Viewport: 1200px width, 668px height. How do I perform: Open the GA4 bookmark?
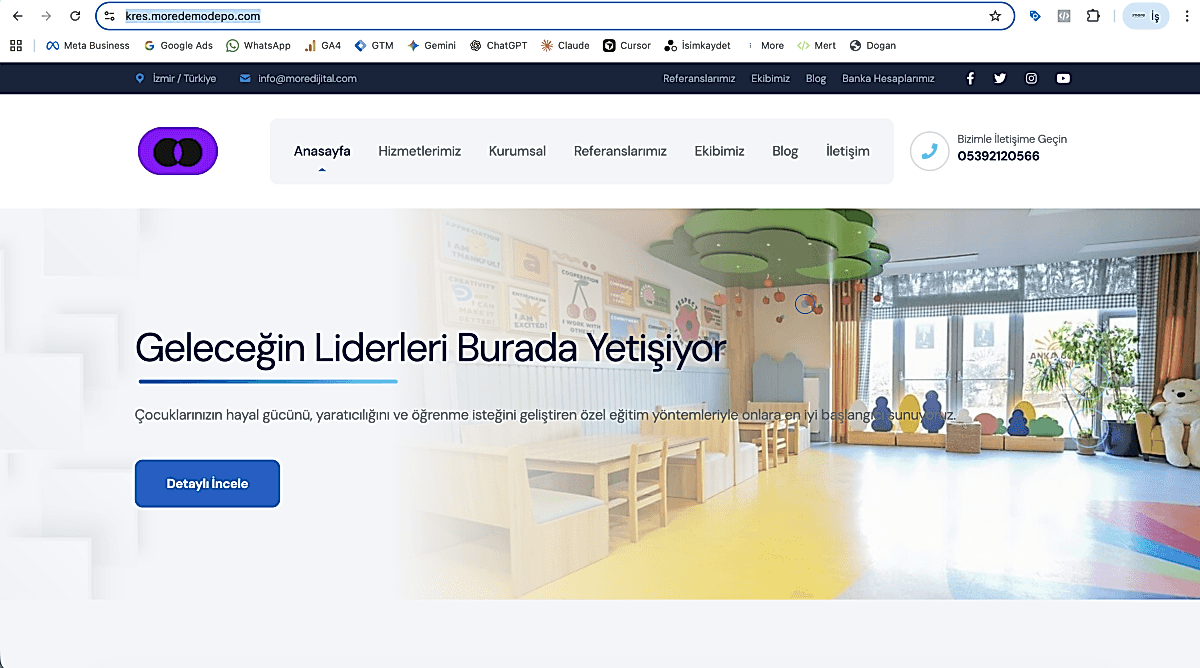pos(322,45)
